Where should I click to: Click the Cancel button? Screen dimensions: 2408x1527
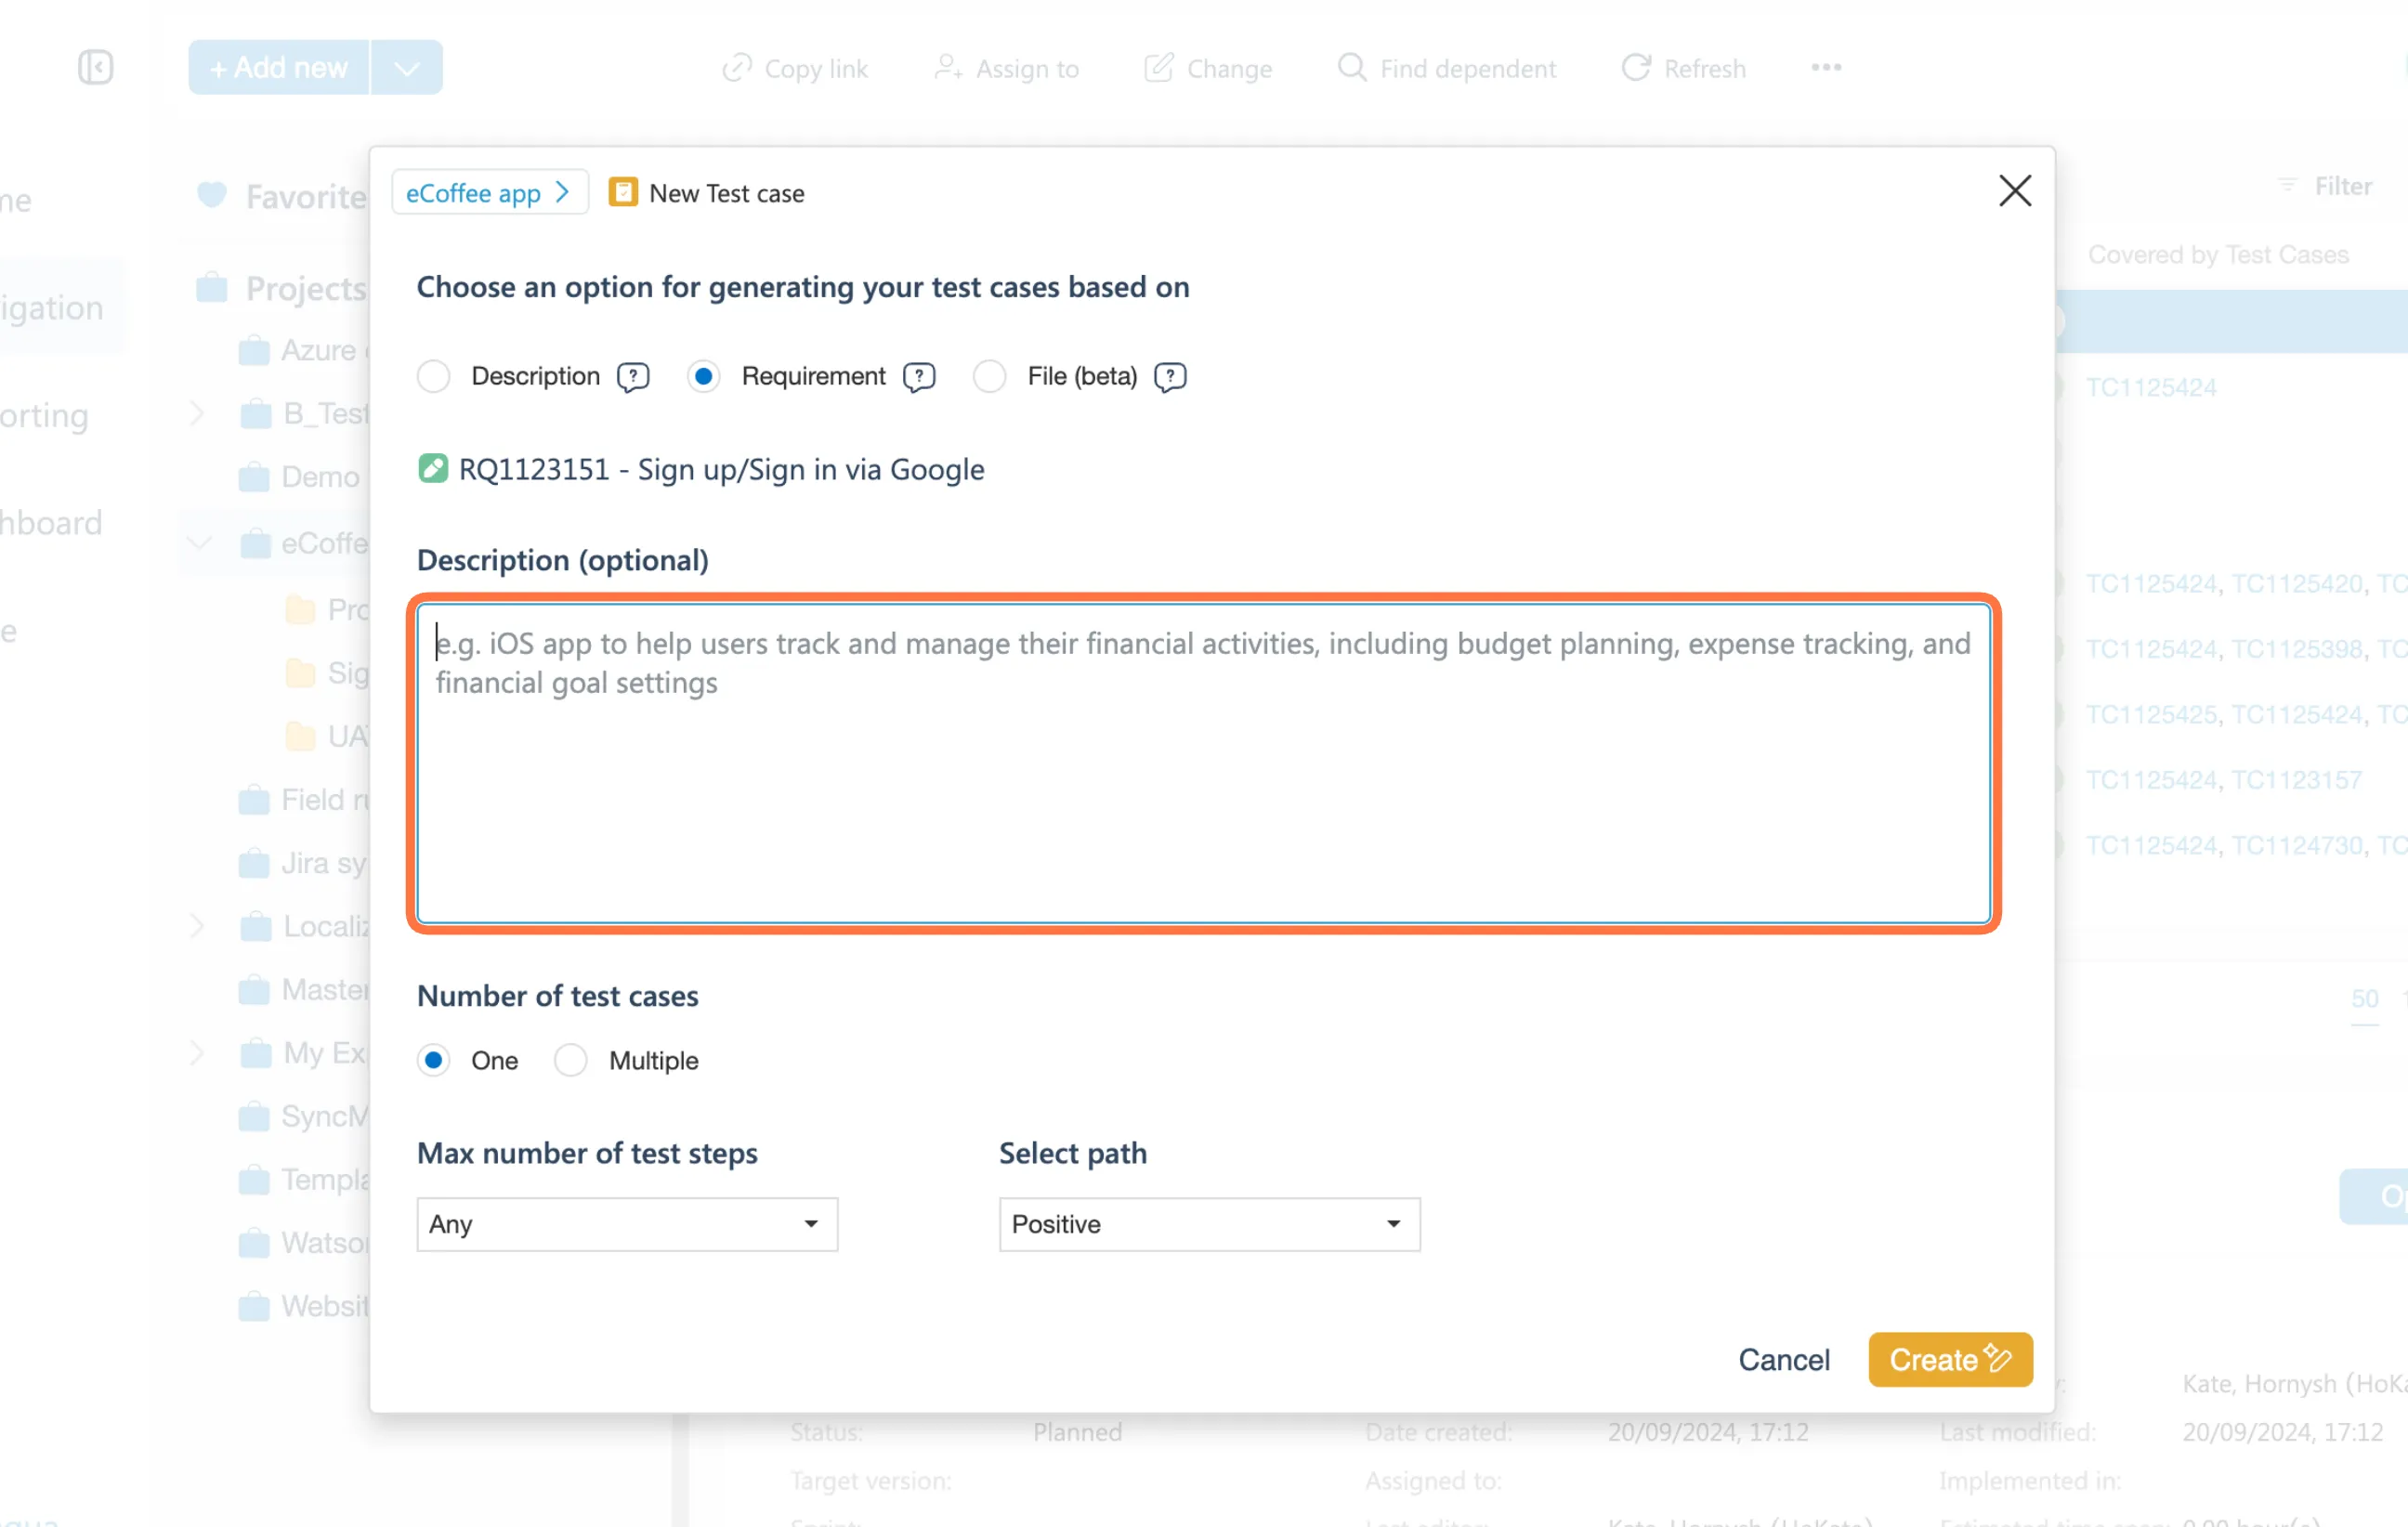1783,1359
